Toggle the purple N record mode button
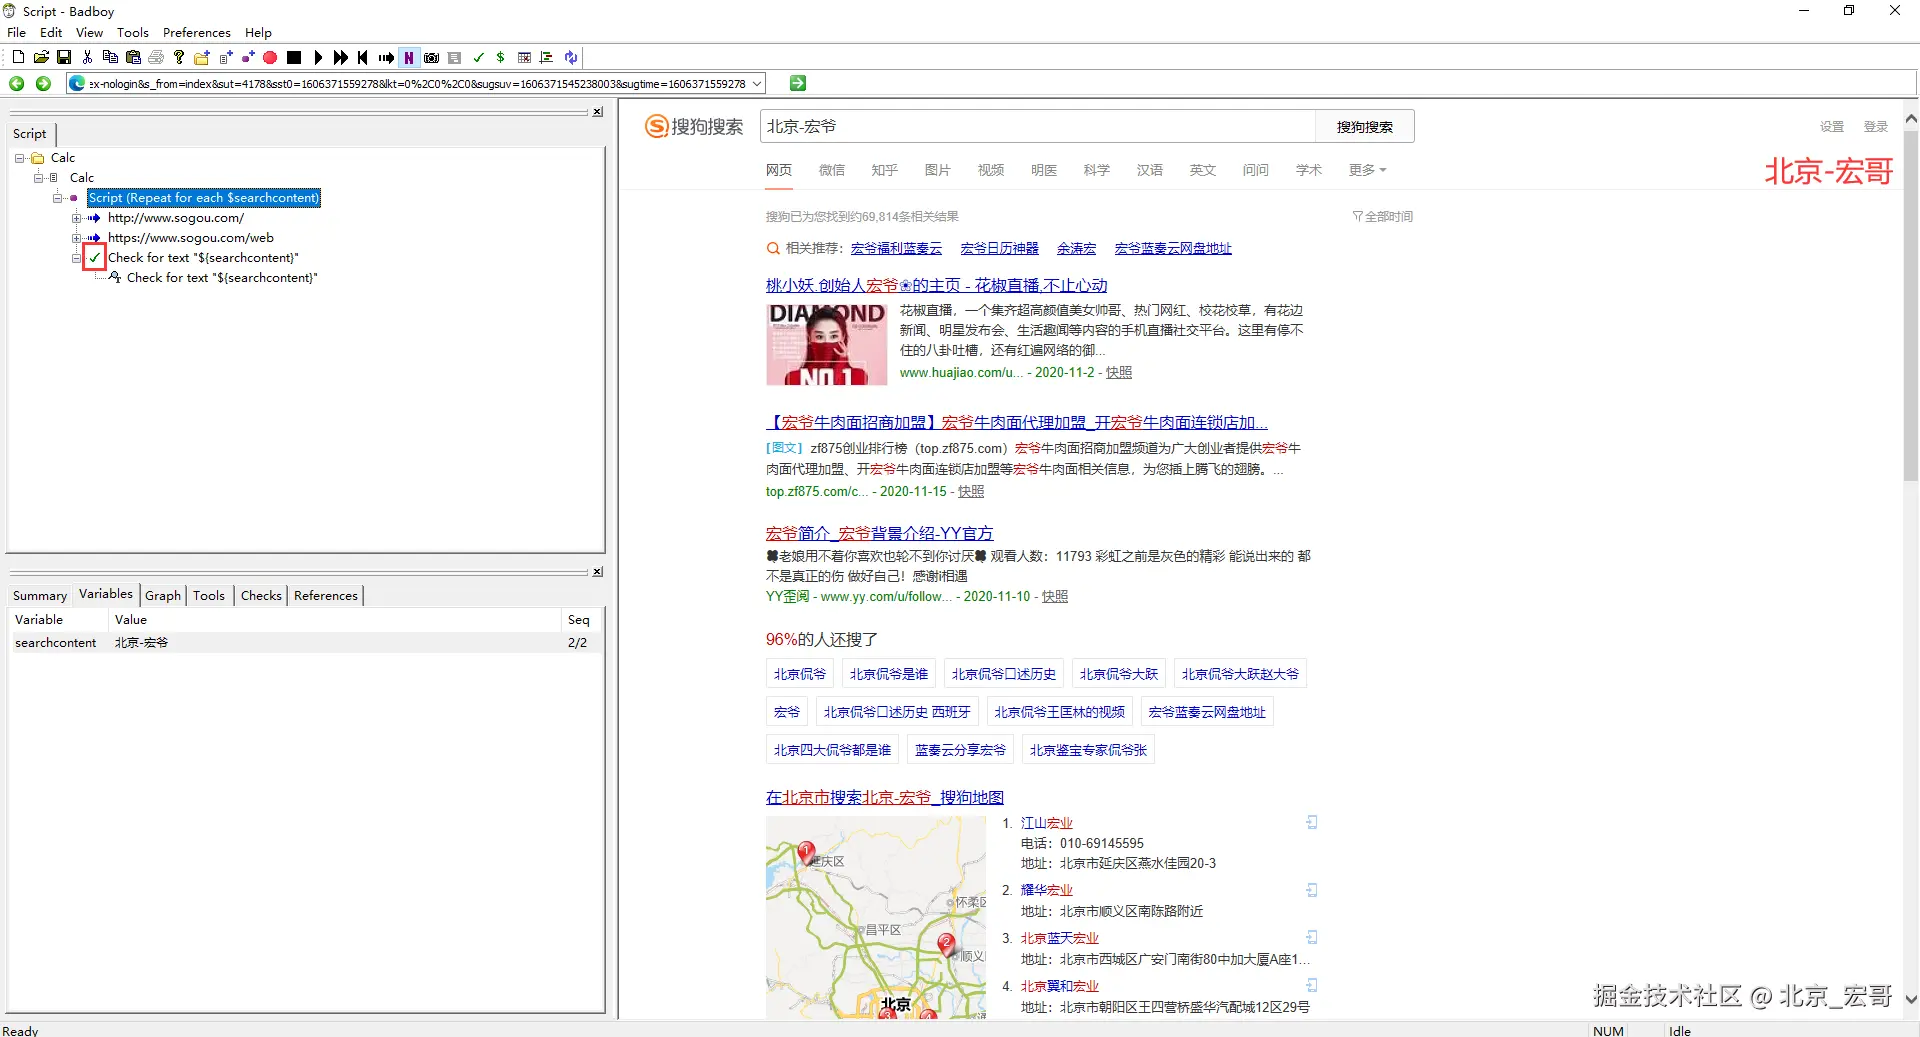The width and height of the screenshot is (1920, 1037). [x=409, y=58]
